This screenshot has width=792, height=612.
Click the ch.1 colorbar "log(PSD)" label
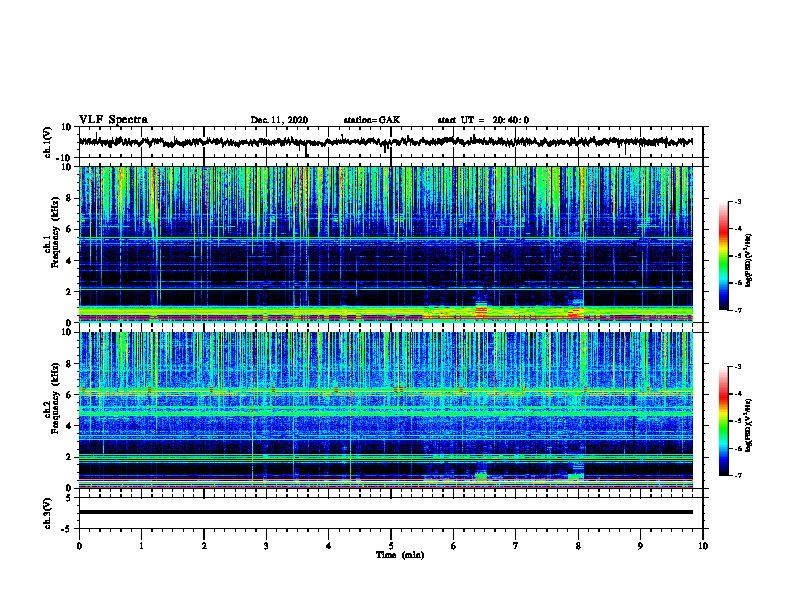(x=748, y=261)
